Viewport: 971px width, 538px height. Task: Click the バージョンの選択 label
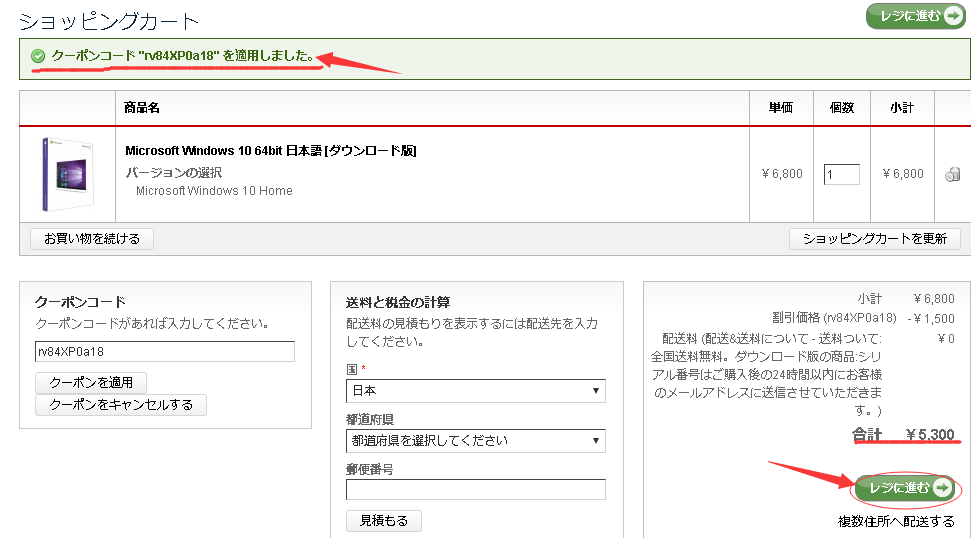pyautogui.click(x=174, y=173)
